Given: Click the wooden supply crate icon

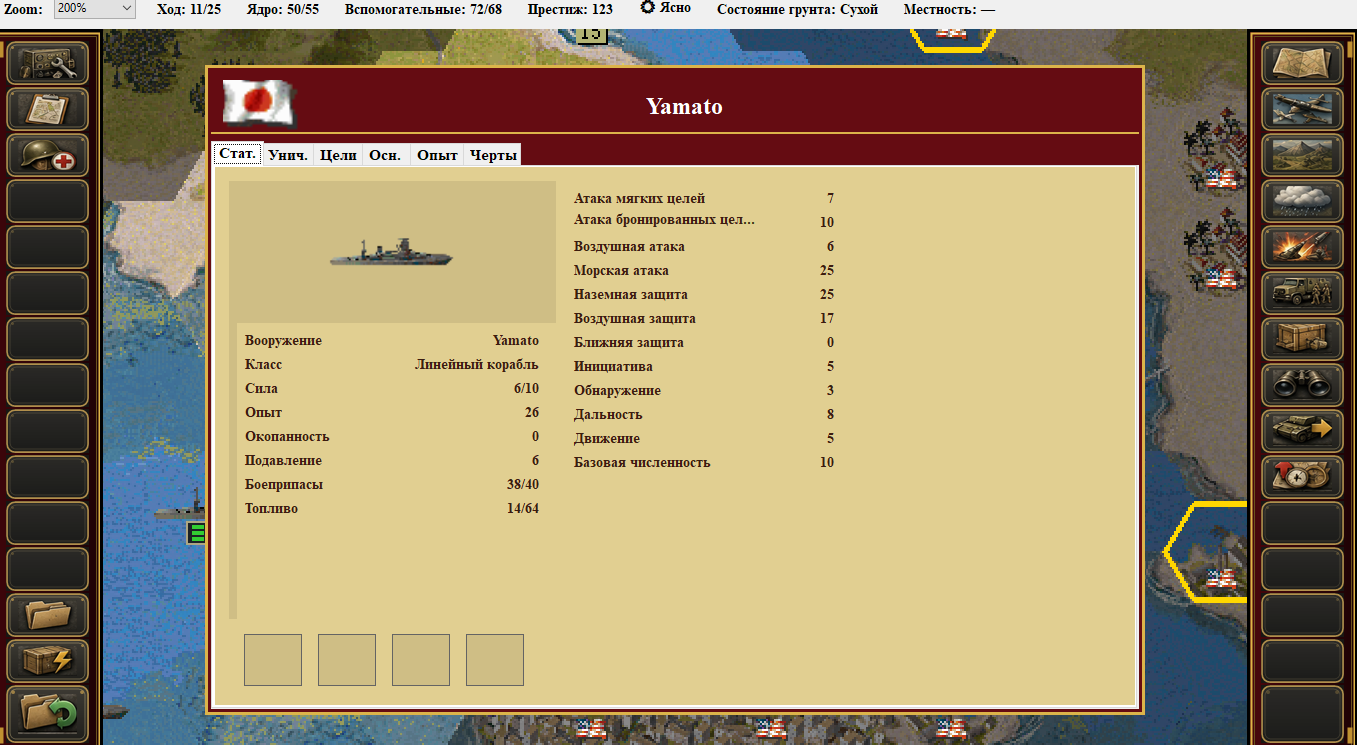Looking at the screenshot, I should pyautogui.click(x=1302, y=339).
